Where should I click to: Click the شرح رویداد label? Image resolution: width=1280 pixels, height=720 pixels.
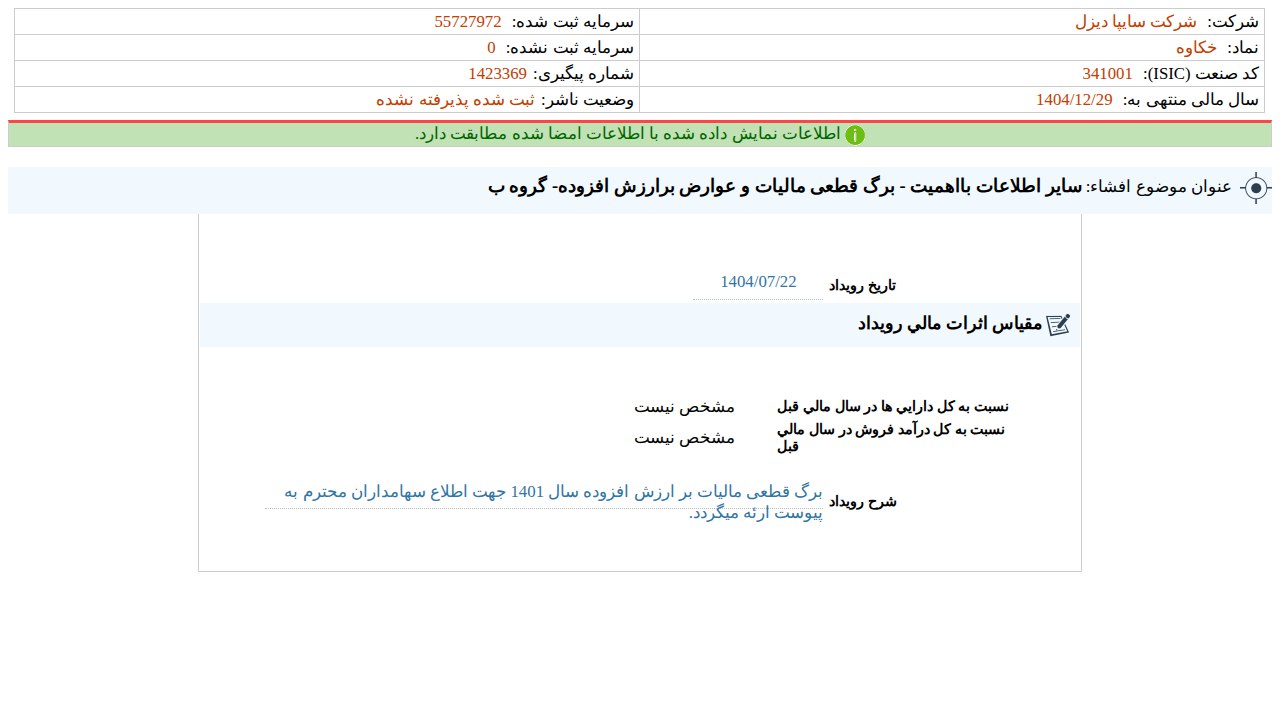[x=862, y=502]
